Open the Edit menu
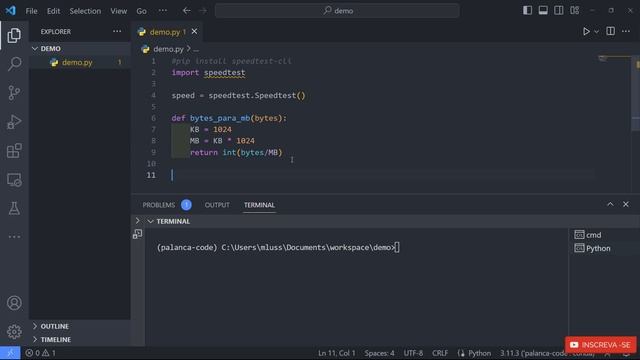640x360 pixels. point(53,11)
